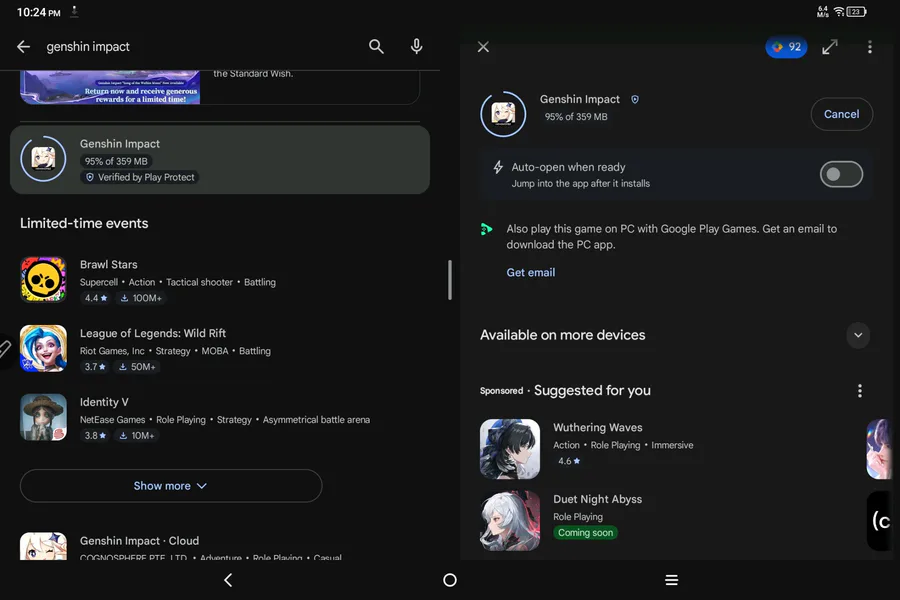The width and height of the screenshot is (900, 600).
Task: Tap the lightning bolt auto-open icon
Action: click(x=498, y=167)
